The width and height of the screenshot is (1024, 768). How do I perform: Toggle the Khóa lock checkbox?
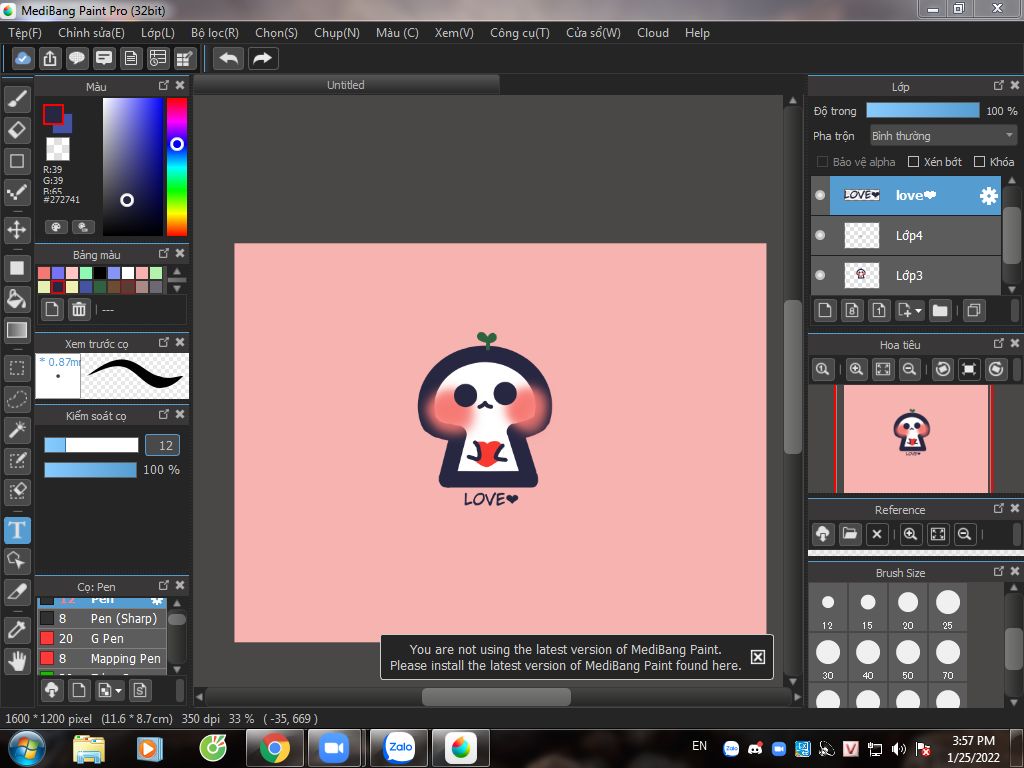pos(979,162)
